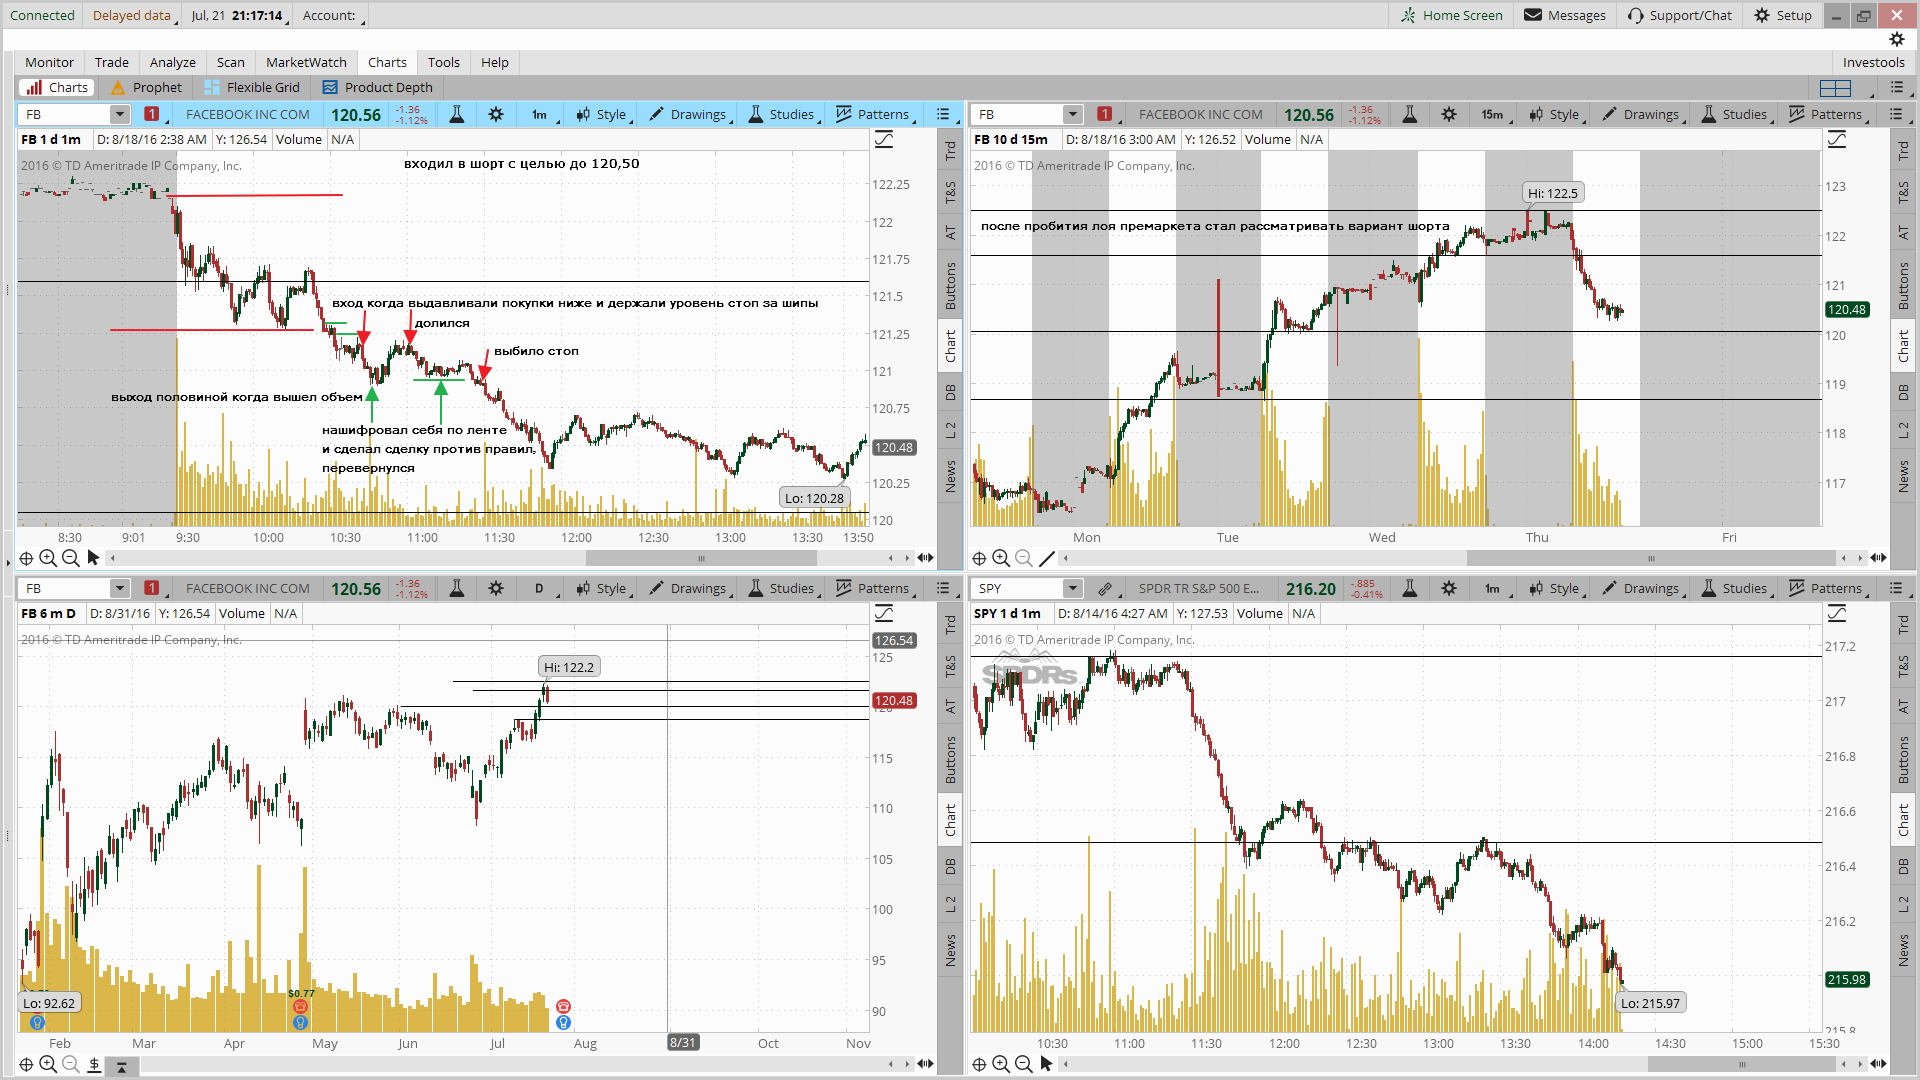Click horizontal scrollbar thumb under FB 15m chart
The image size is (1920, 1080).
1651,558
